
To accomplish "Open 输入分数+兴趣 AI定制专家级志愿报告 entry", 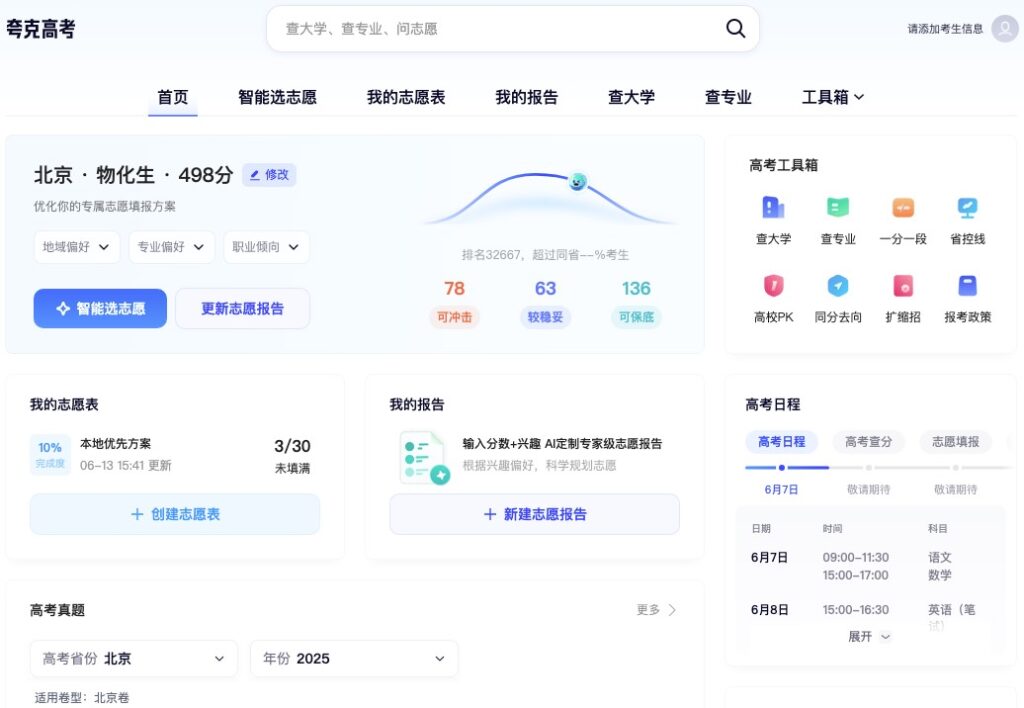I will pos(562,443).
